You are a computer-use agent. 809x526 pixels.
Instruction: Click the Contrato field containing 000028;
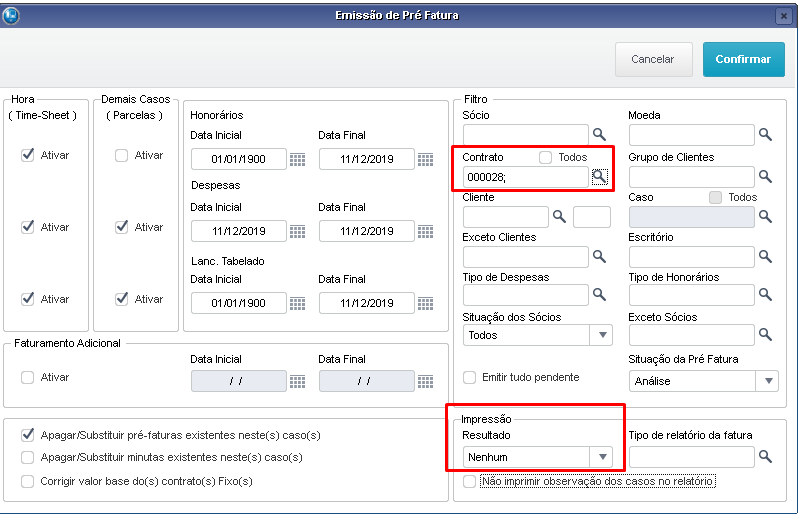pos(526,177)
